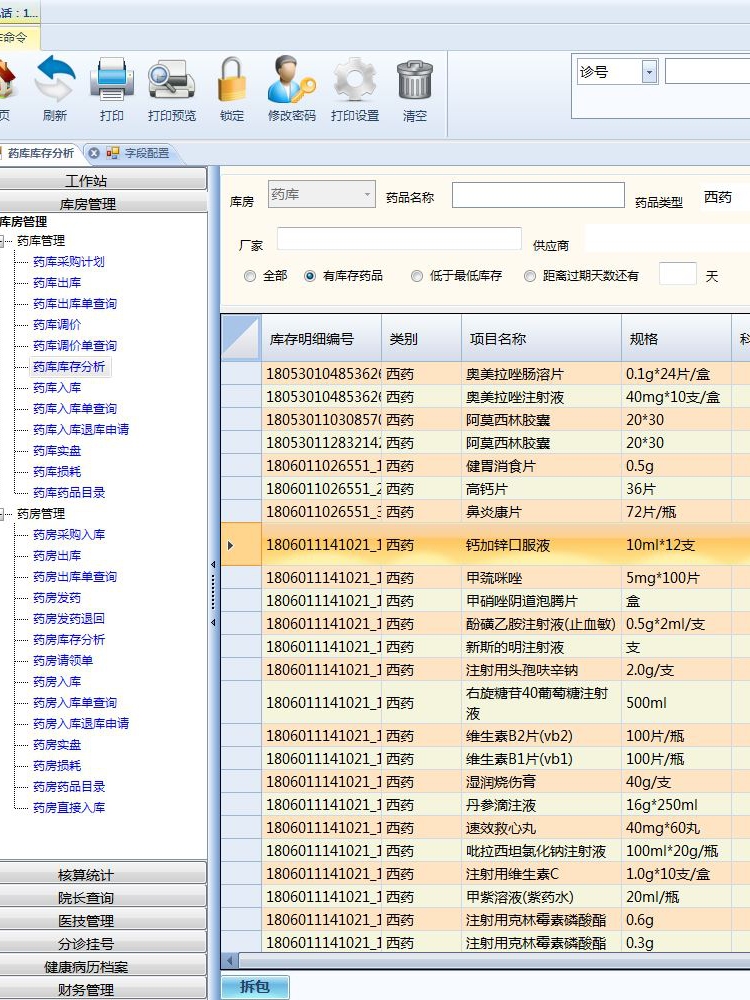Select the 距离过期天数还有 radio button
Image resolution: width=750 pixels, height=1000 pixels.
(529, 276)
